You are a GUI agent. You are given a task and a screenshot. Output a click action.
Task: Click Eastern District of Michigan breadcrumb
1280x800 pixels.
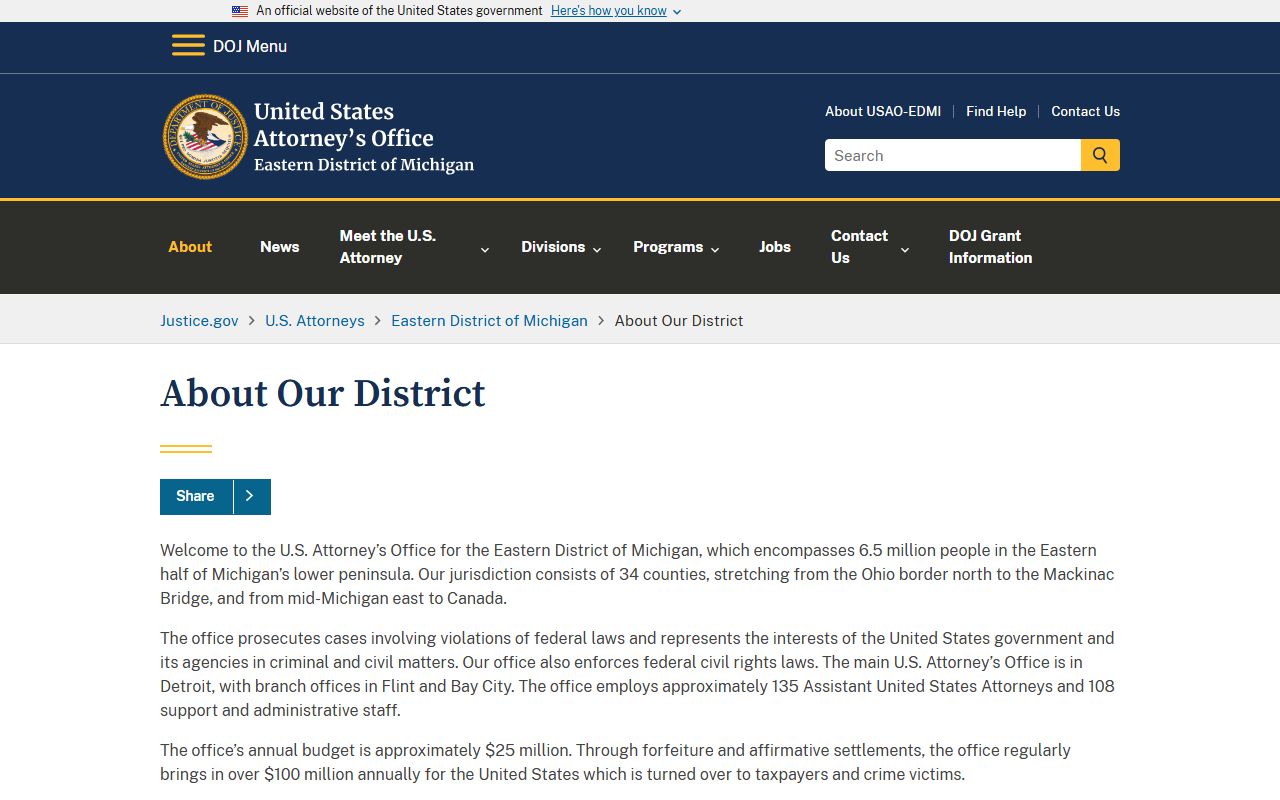point(489,321)
